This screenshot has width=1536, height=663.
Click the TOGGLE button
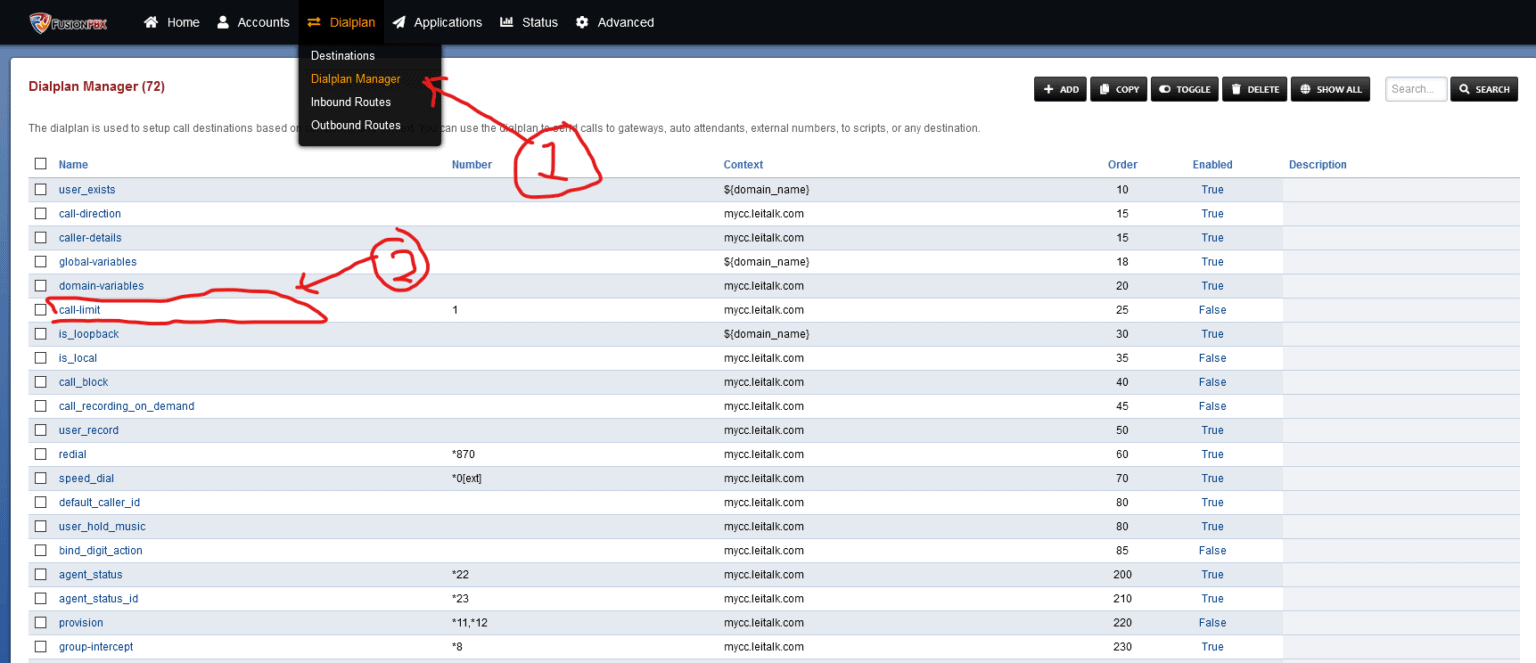tap(1184, 89)
